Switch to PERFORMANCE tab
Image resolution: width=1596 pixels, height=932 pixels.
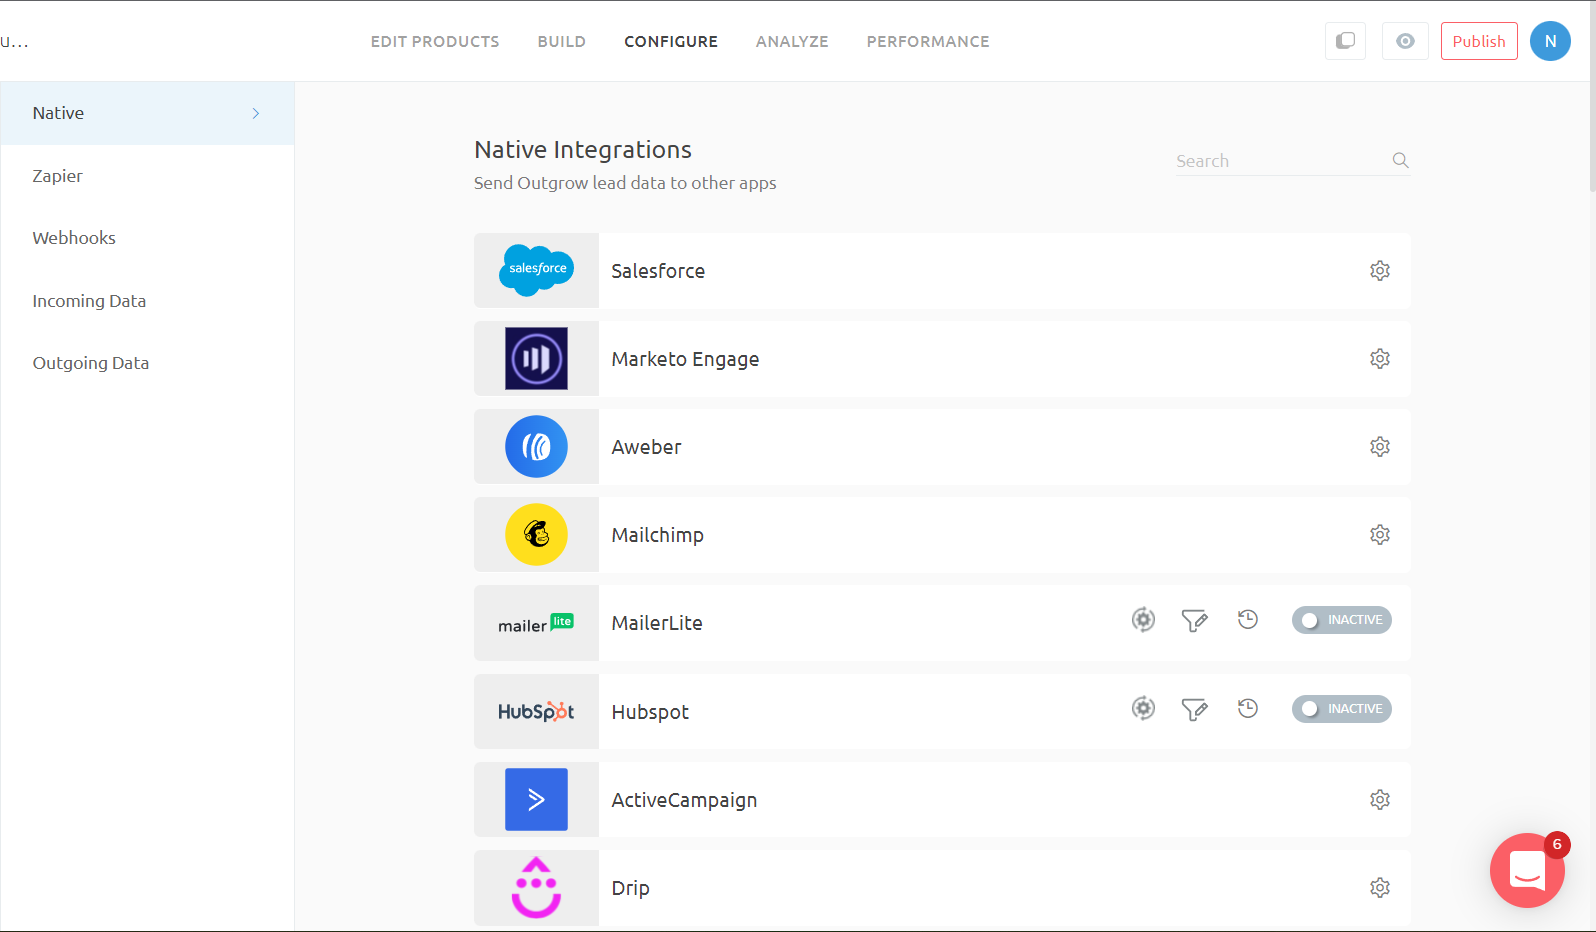tap(928, 42)
